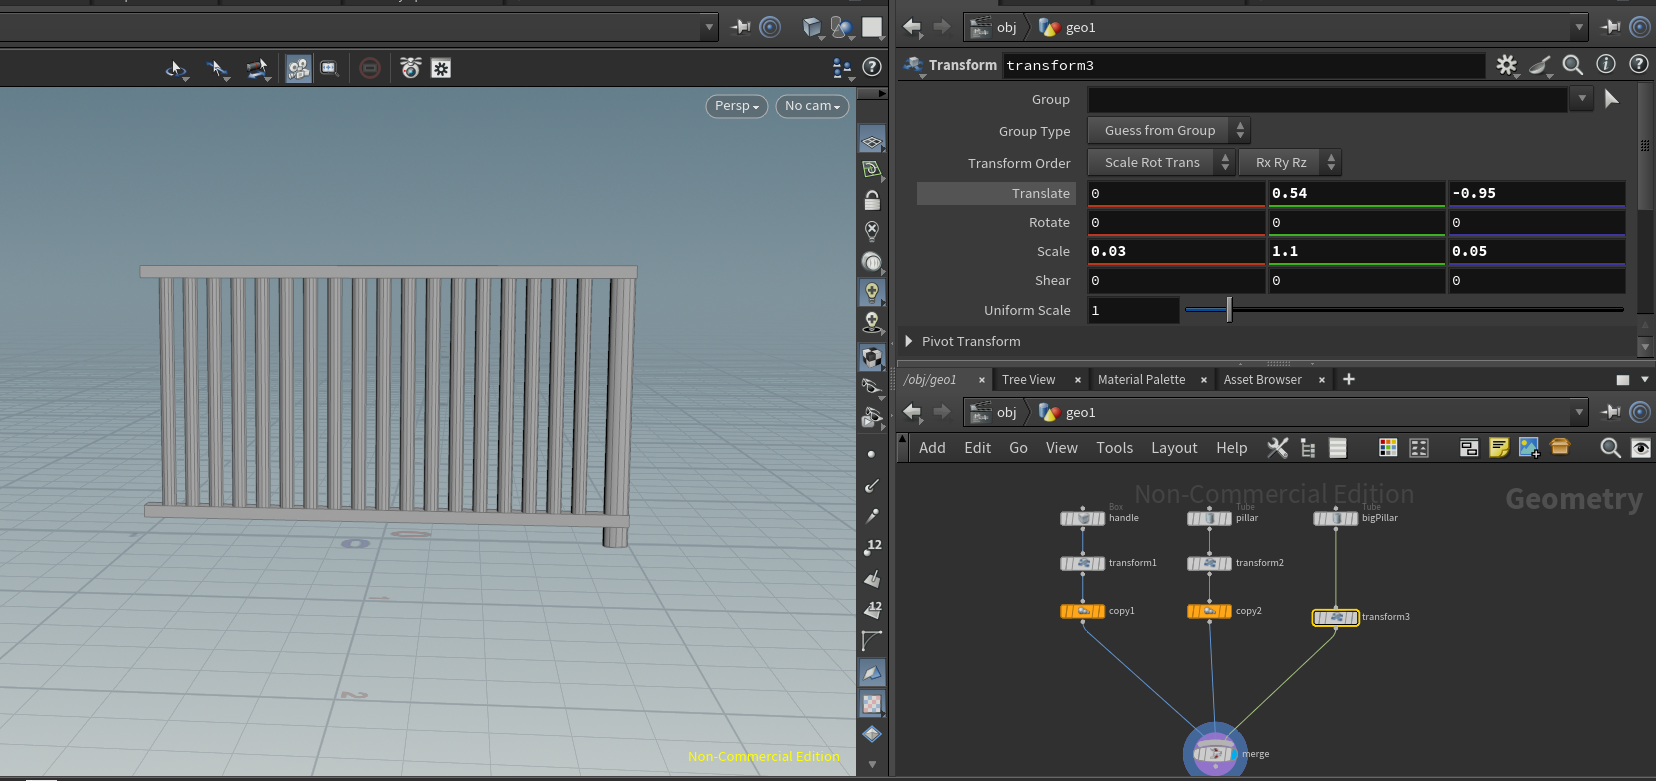The image size is (1656, 781).
Task: Switch to the Material Palette tab
Action: pos(1141,380)
